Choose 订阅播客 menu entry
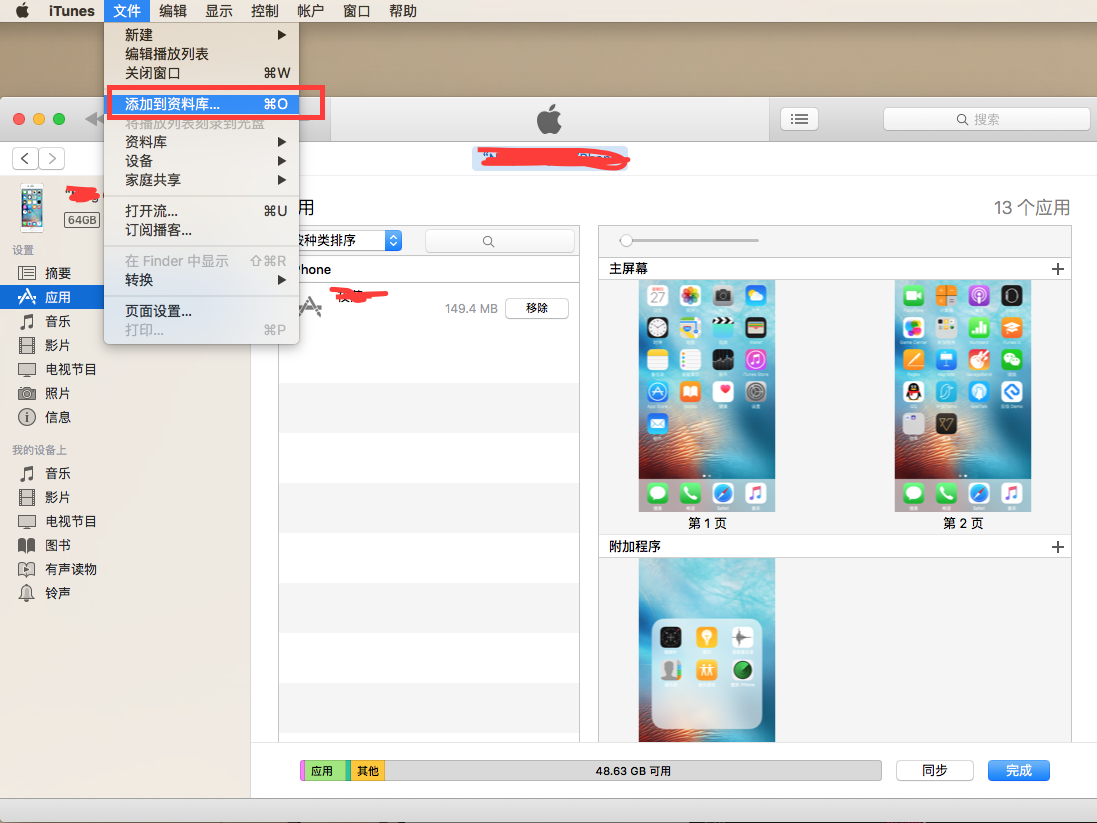This screenshot has height=823, width=1097. [x=201, y=230]
